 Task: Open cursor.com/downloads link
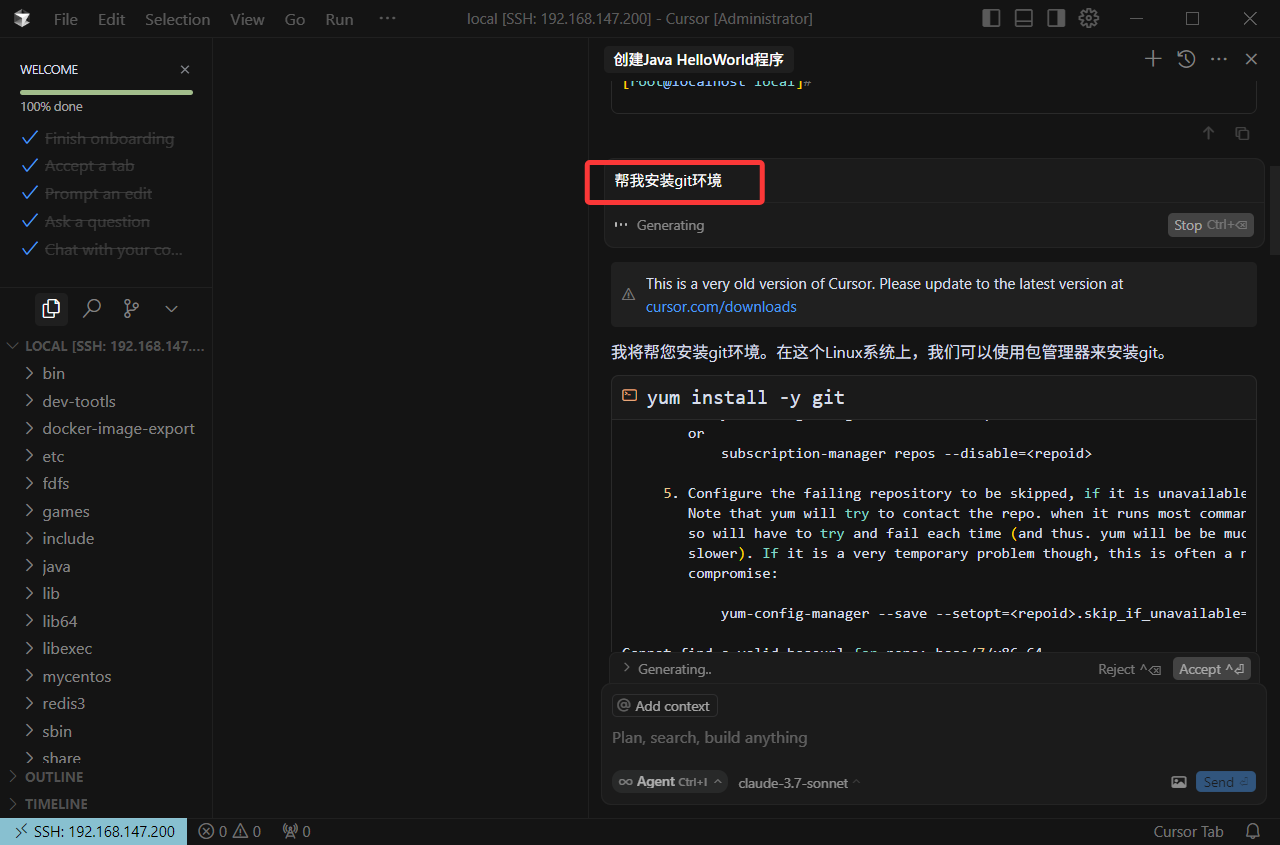pos(721,306)
